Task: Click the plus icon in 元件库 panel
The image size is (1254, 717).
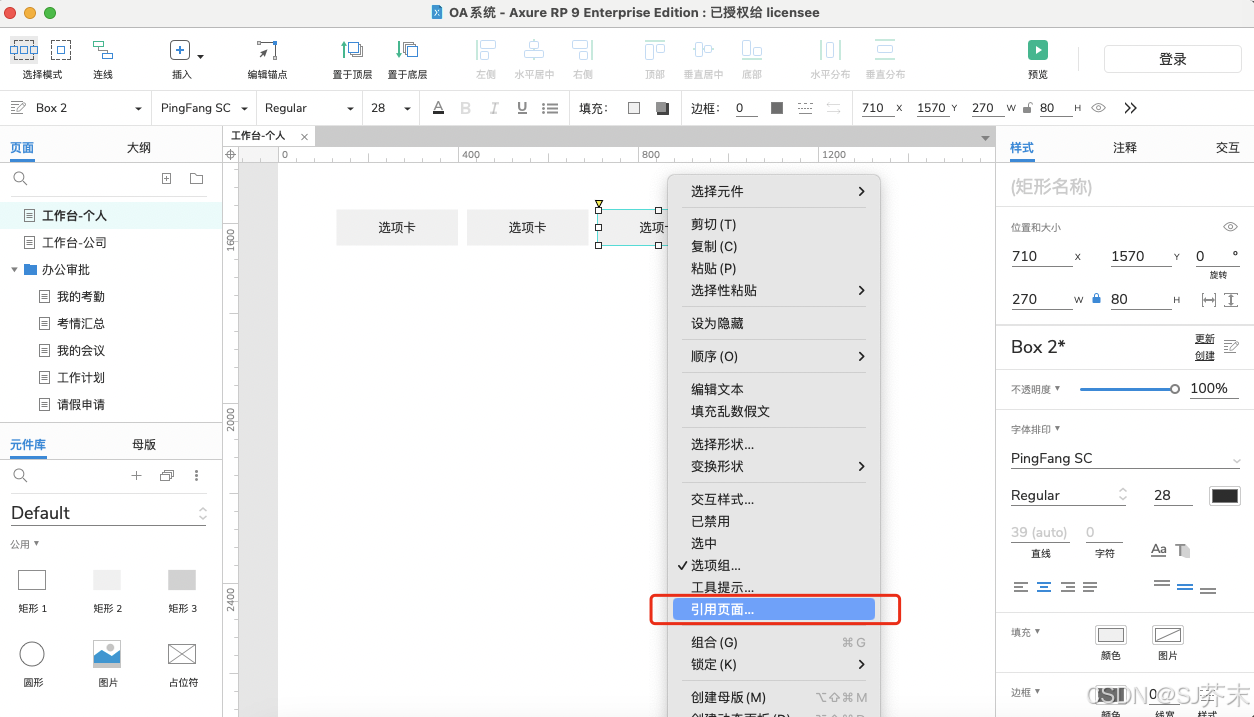Action: pyautogui.click(x=137, y=476)
